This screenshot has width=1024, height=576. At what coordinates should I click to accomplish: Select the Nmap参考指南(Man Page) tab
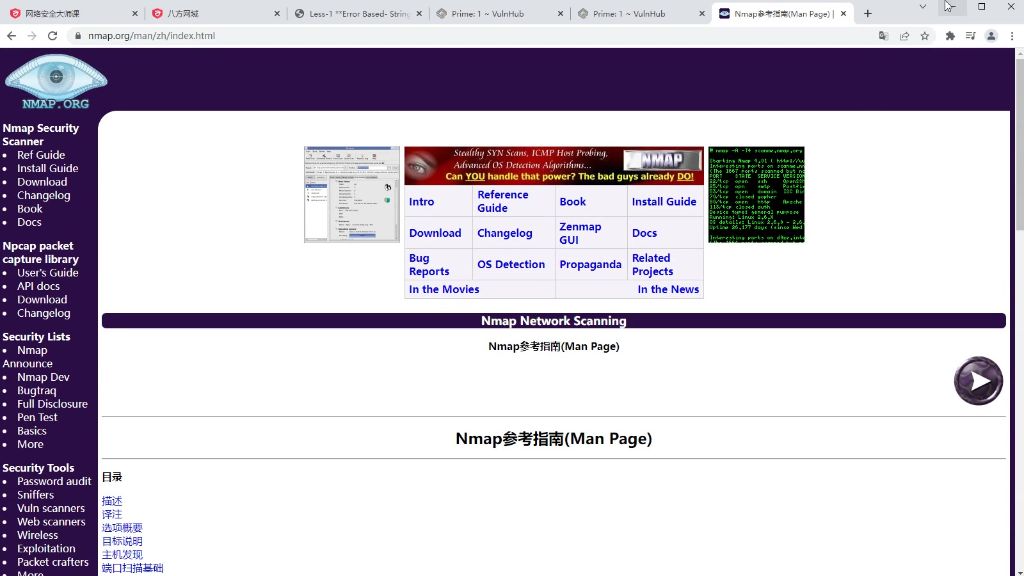tap(782, 14)
